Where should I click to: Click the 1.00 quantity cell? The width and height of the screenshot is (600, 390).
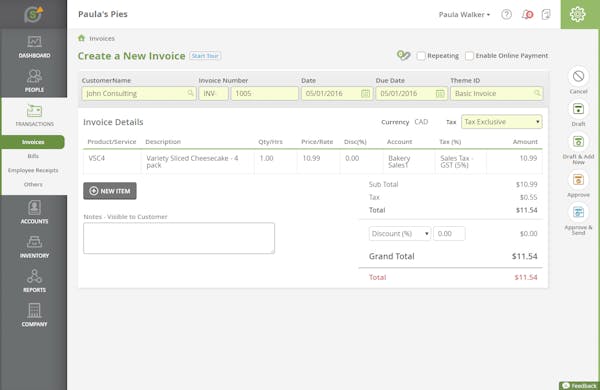coord(275,162)
